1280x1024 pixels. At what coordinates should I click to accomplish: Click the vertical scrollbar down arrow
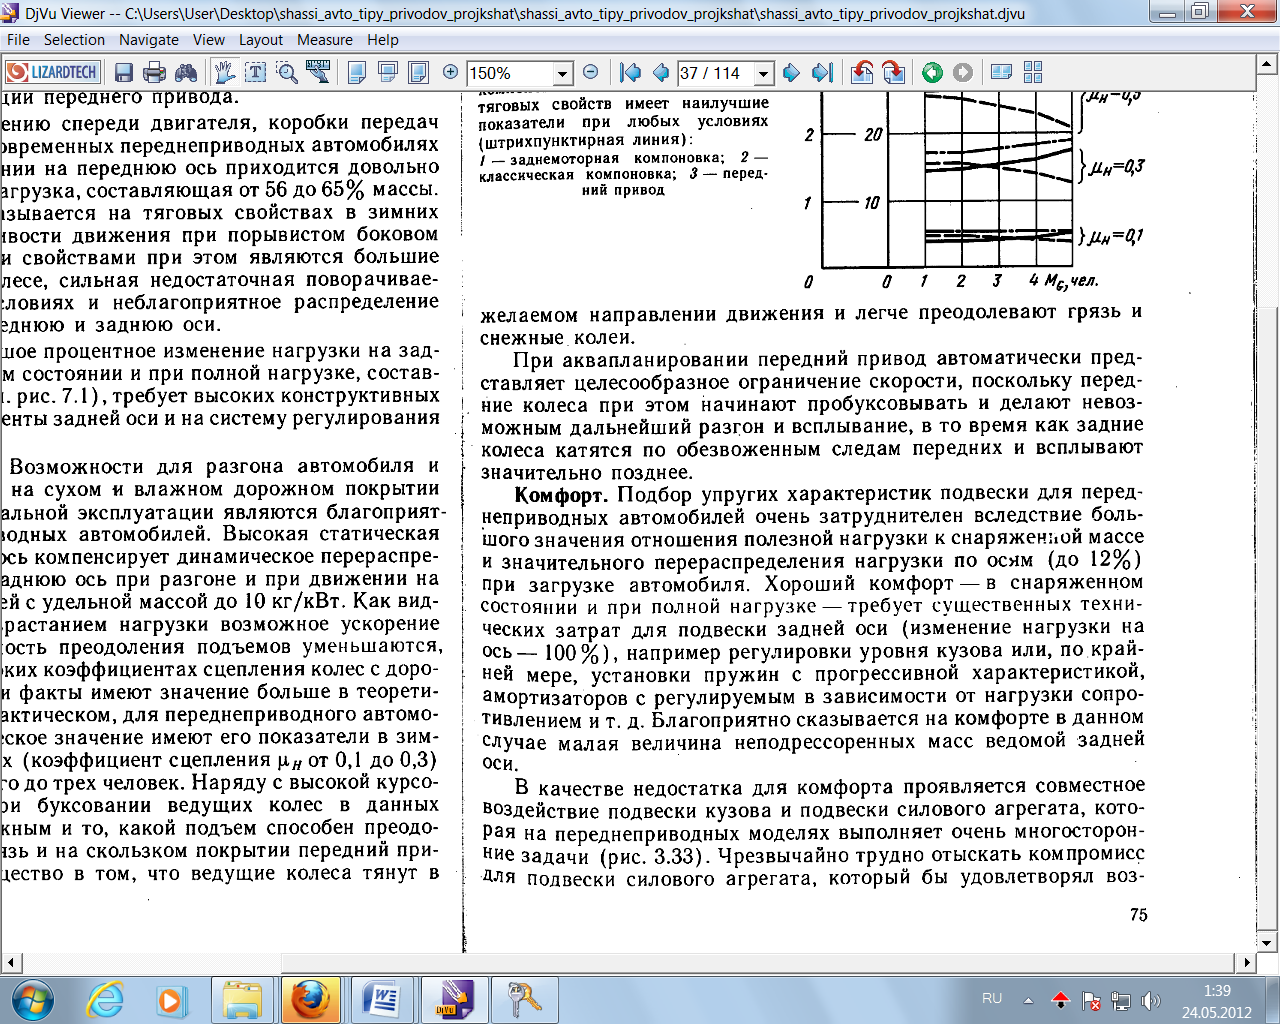(x=1267, y=943)
